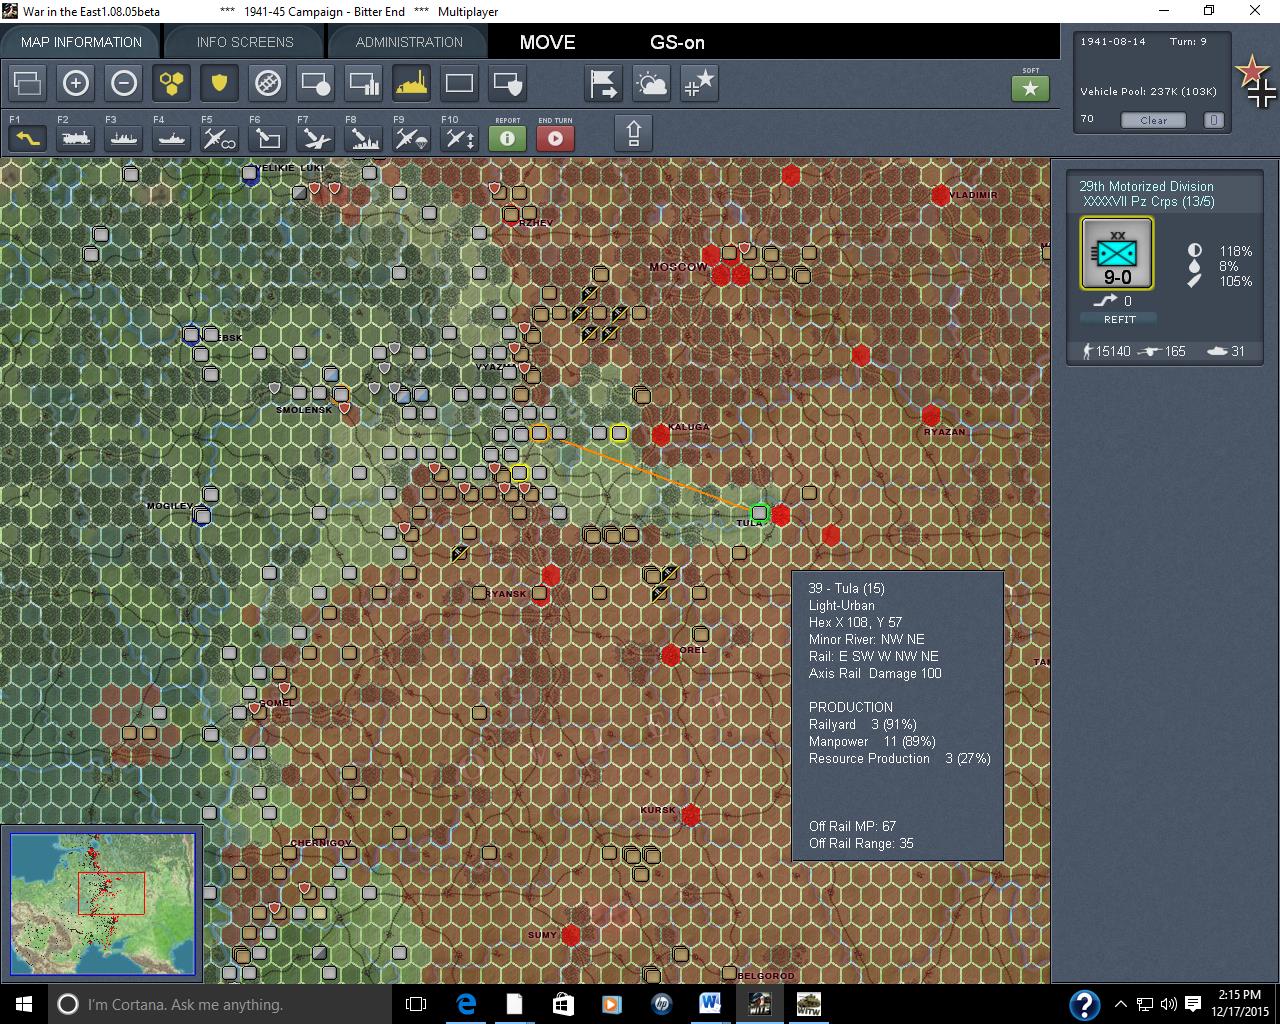This screenshot has width=1280, height=1024.
Task: Click the red END TURN button
Action: tap(556, 138)
